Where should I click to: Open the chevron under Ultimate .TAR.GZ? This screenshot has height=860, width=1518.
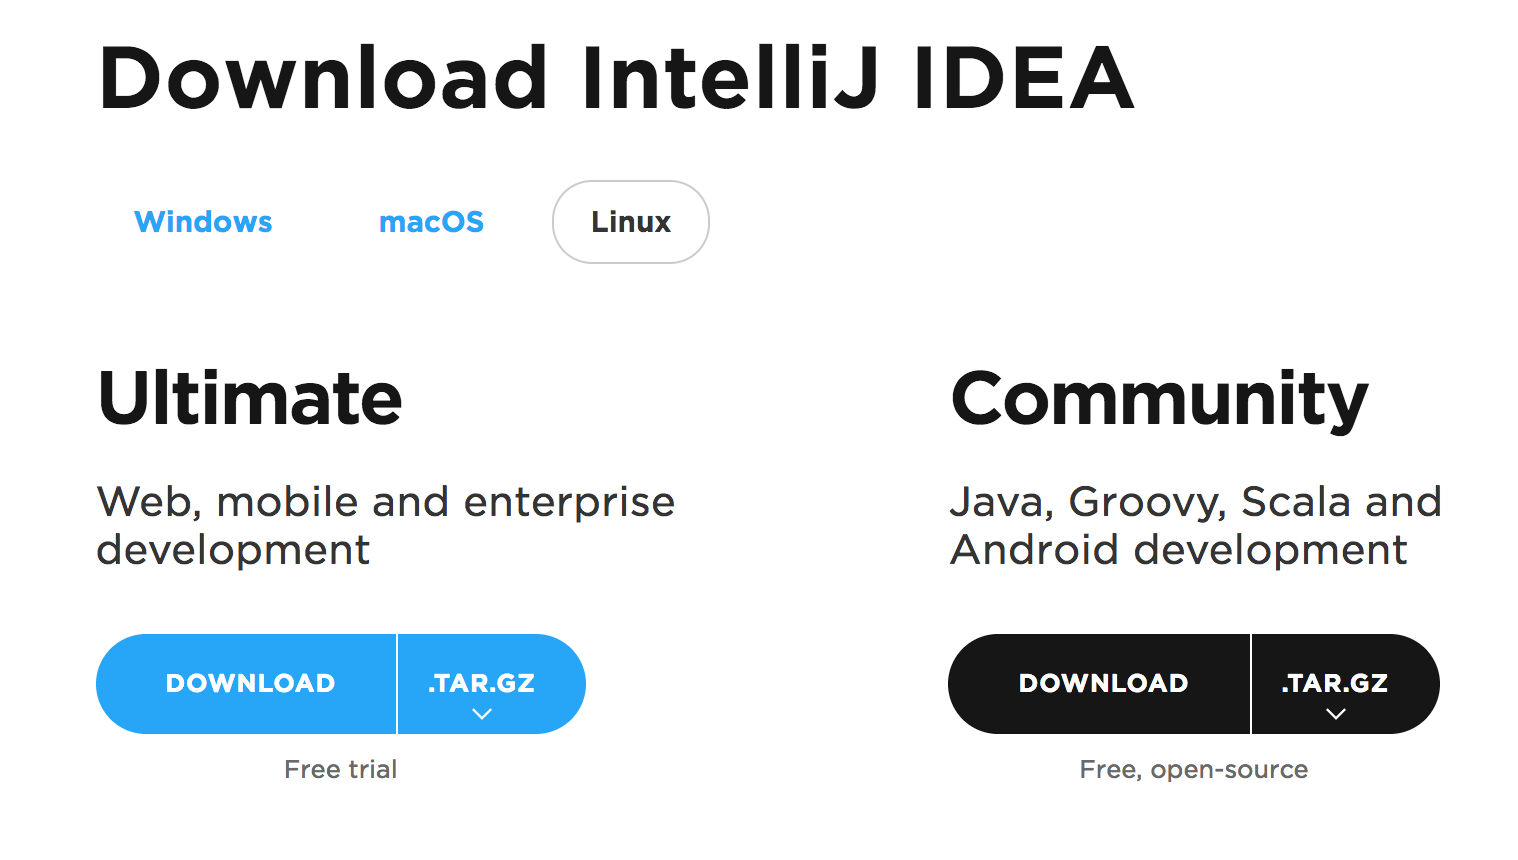[x=482, y=712]
